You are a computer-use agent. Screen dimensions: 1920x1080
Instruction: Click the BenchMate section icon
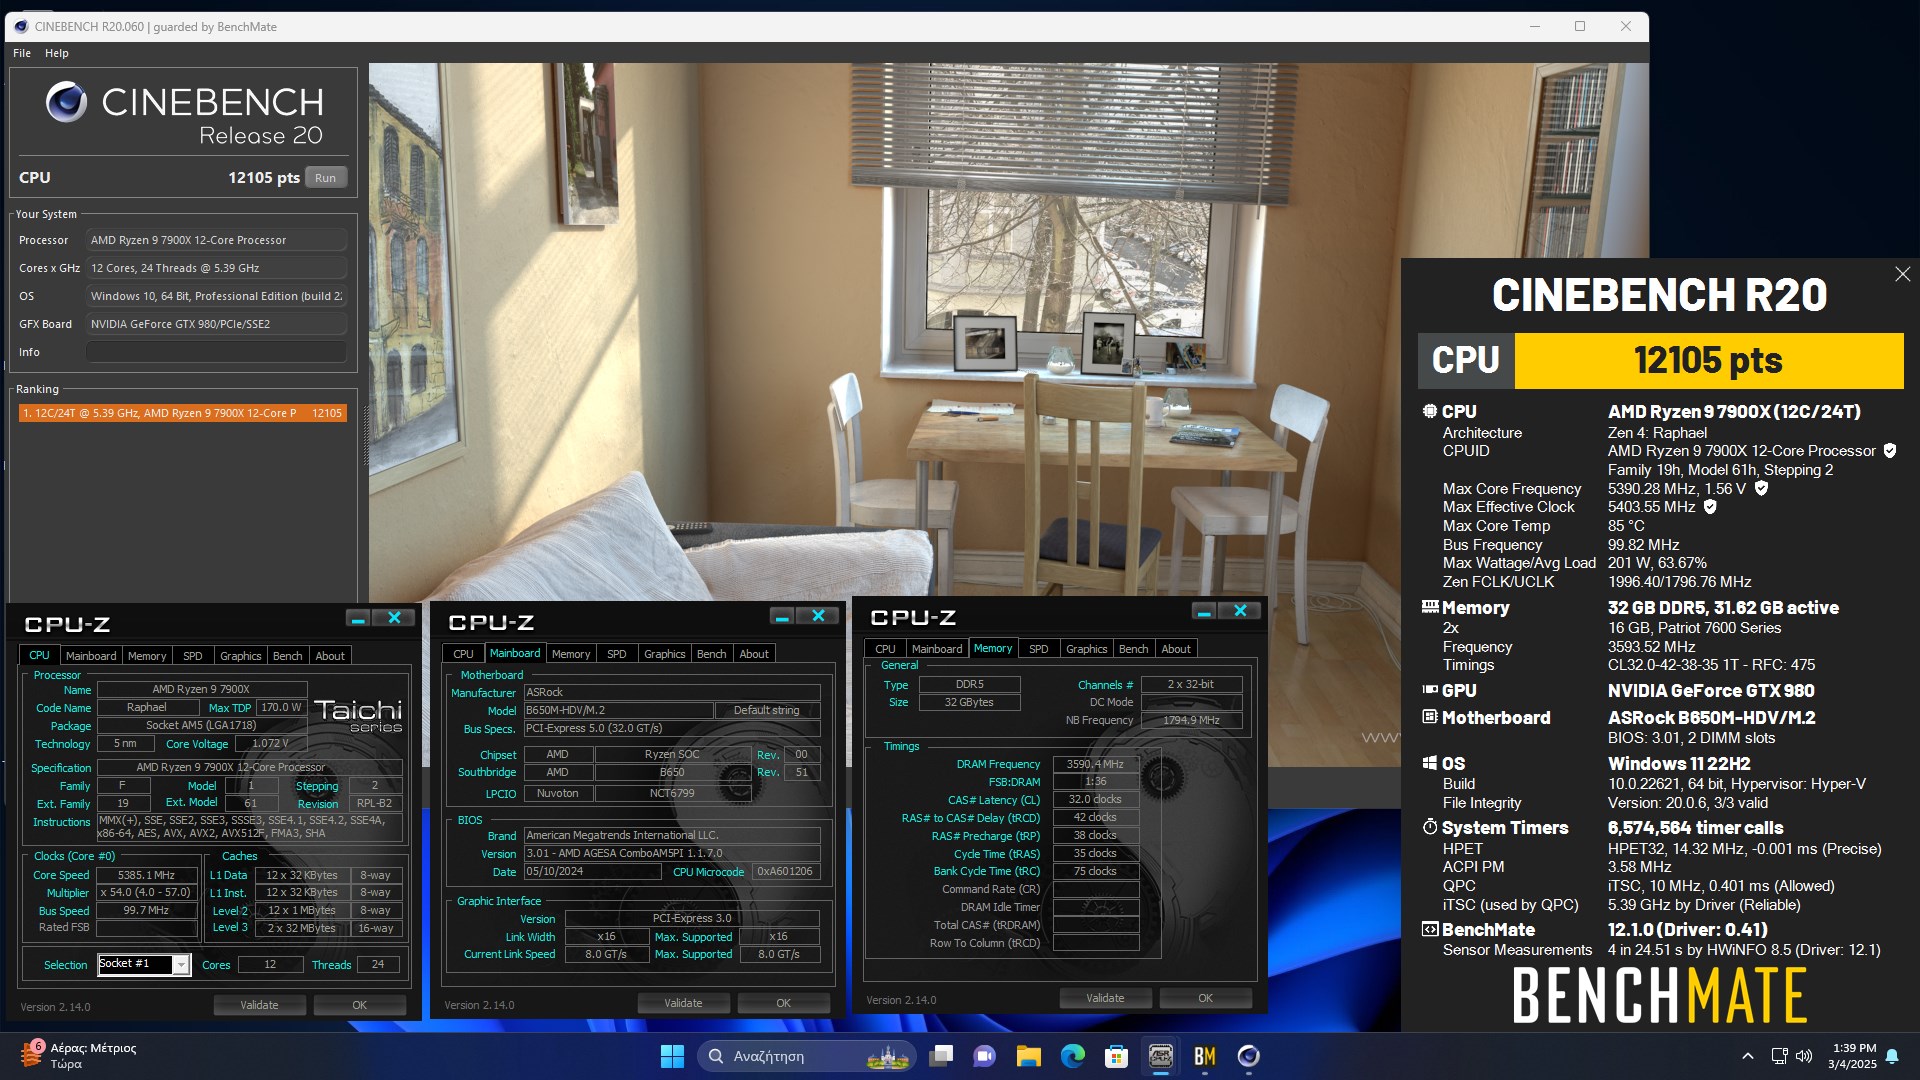coord(1430,929)
